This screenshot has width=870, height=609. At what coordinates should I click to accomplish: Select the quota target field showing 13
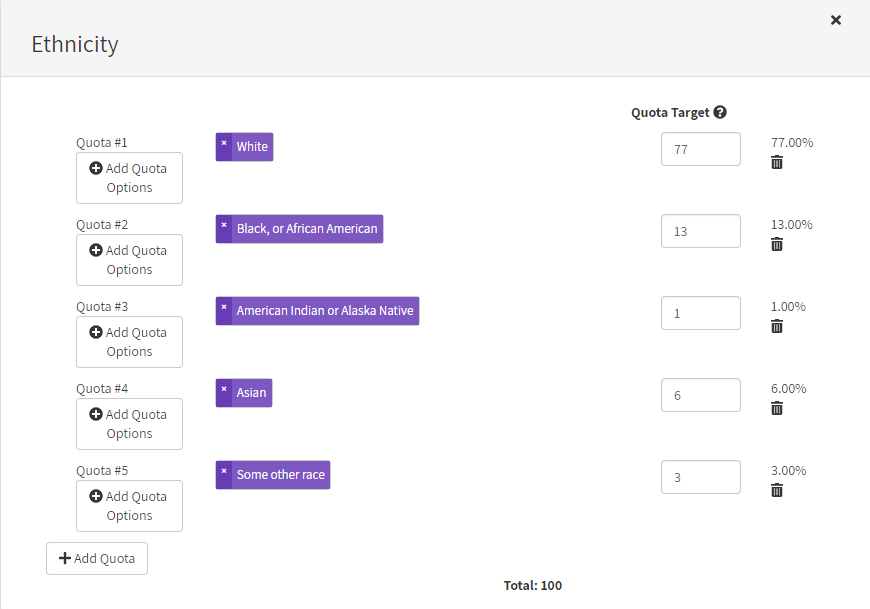tap(700, 231)
